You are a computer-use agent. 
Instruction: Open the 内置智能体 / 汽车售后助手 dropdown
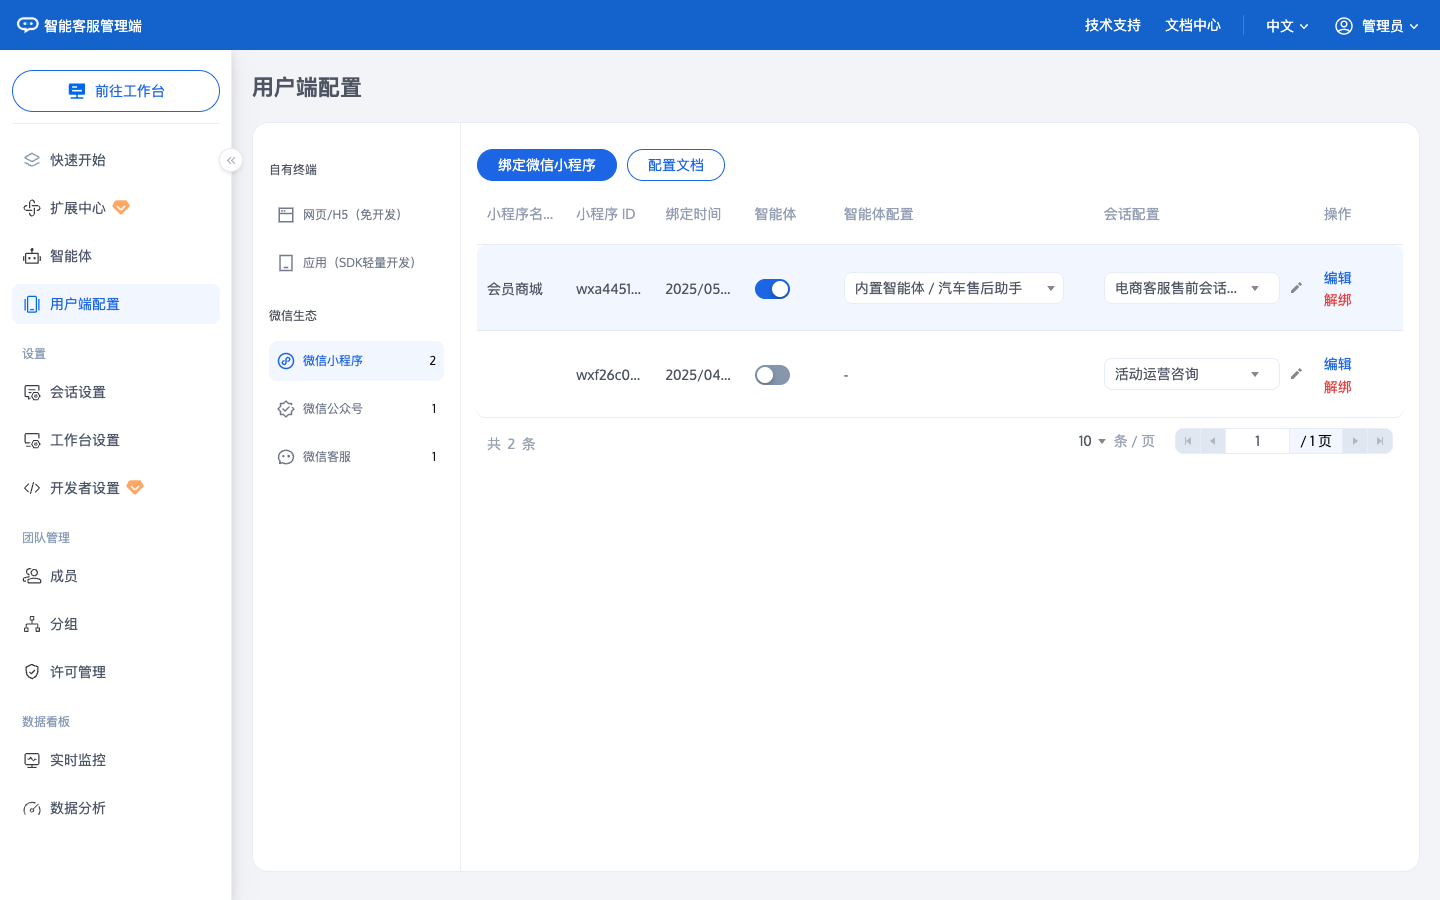pyautogui.click(x=954, y=288)
